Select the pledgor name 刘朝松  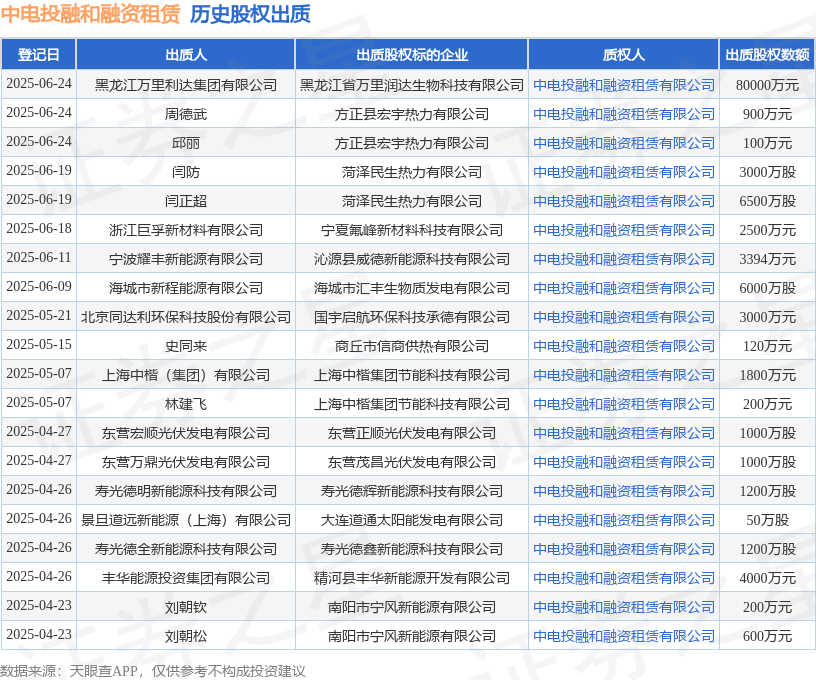pos(186,636)
